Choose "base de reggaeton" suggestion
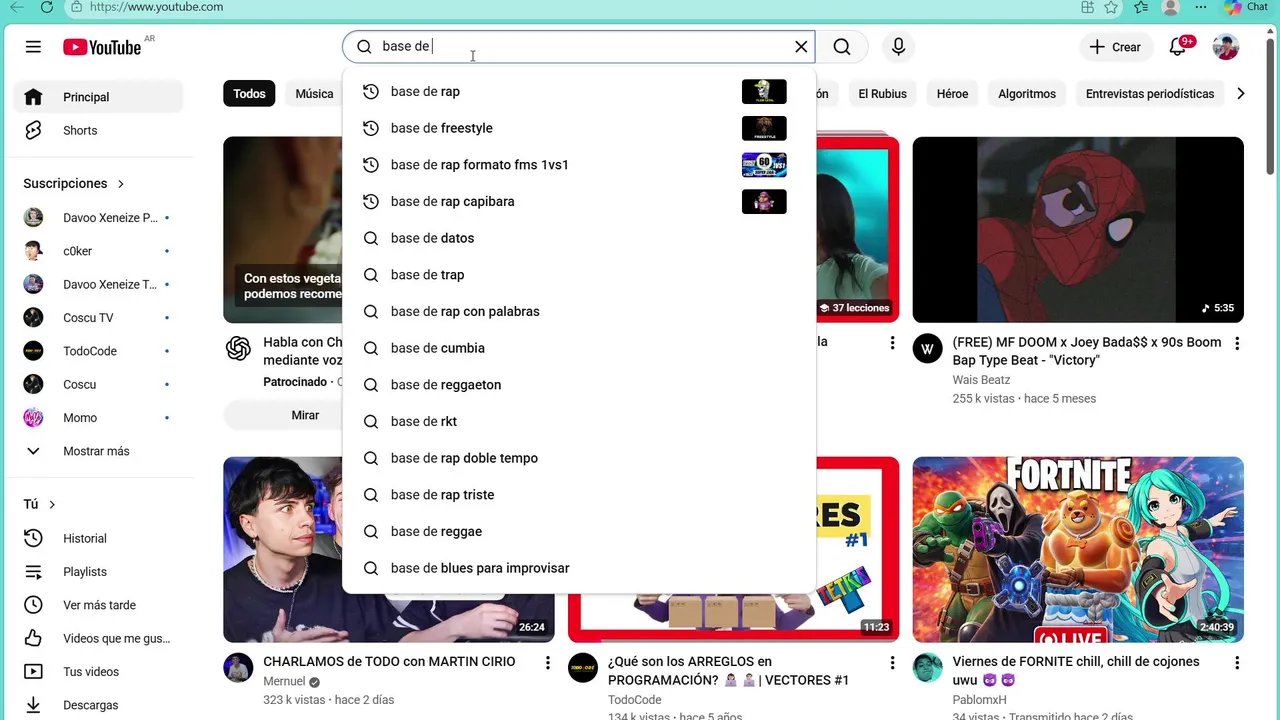 tap(579, 385)
